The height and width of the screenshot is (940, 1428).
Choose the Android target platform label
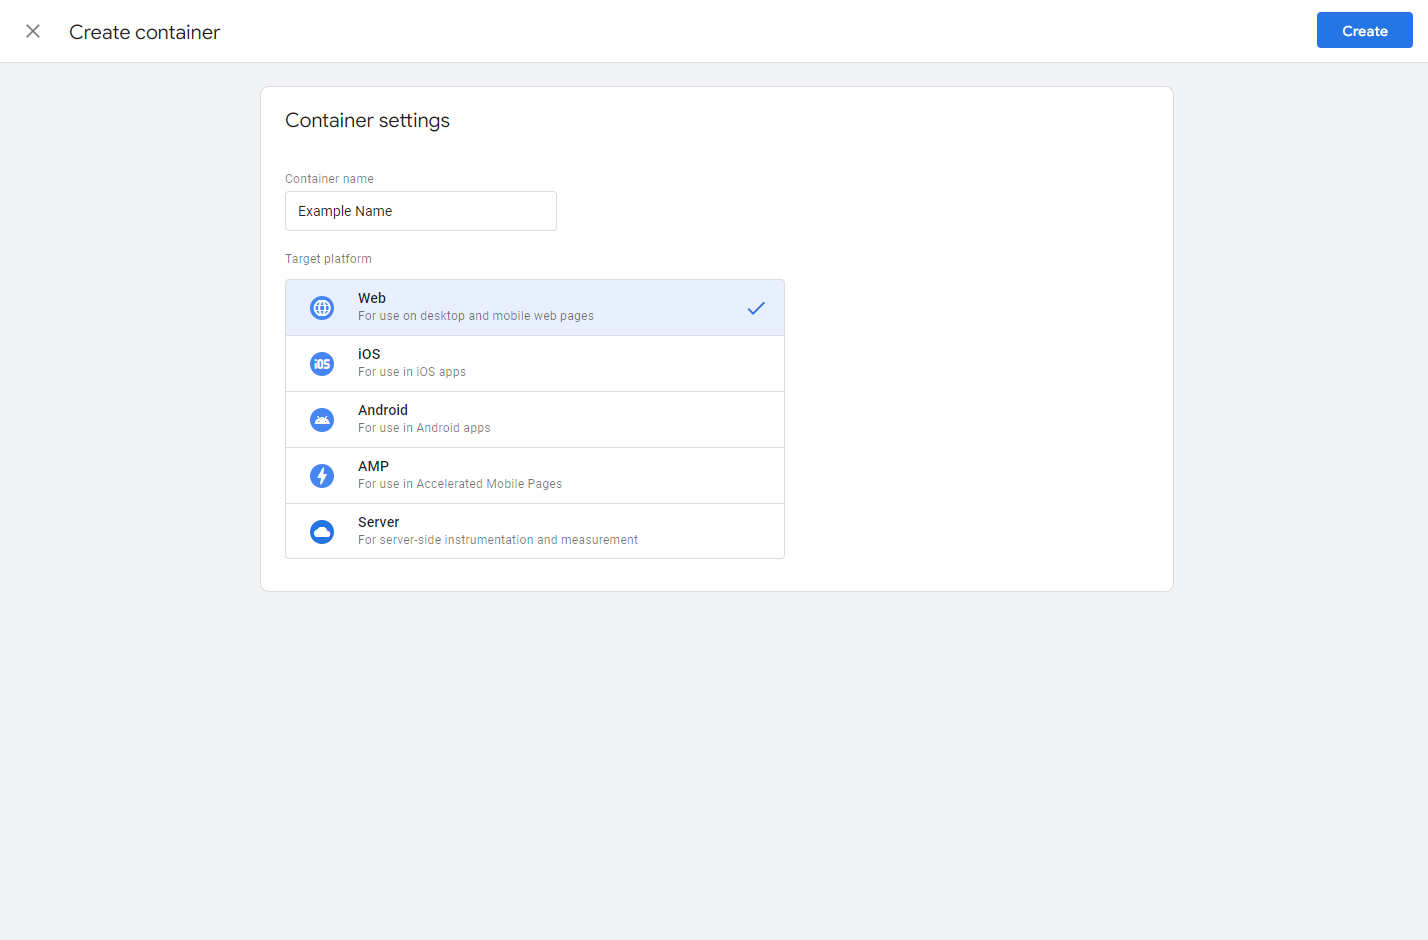(x=383, y=410)
